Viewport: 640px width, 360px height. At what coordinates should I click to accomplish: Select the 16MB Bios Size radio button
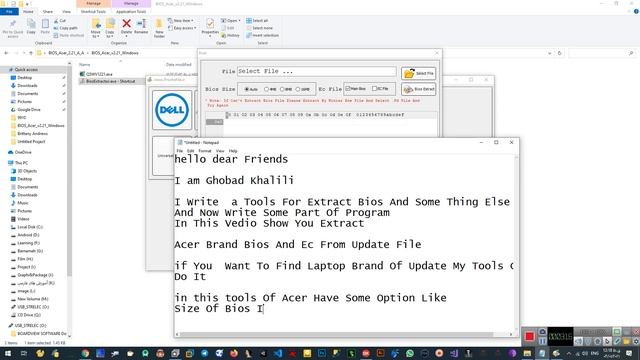click(298, 89)
